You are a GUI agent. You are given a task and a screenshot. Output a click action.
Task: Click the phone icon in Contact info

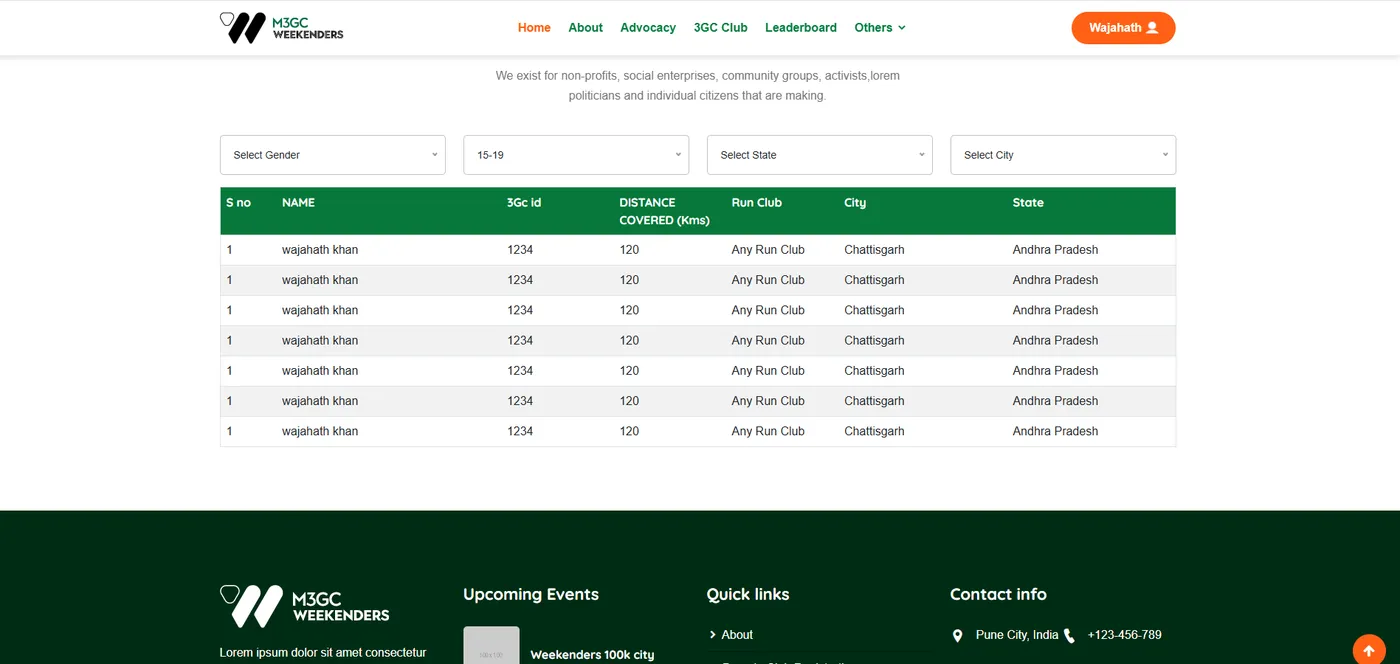coord(1069,636)
